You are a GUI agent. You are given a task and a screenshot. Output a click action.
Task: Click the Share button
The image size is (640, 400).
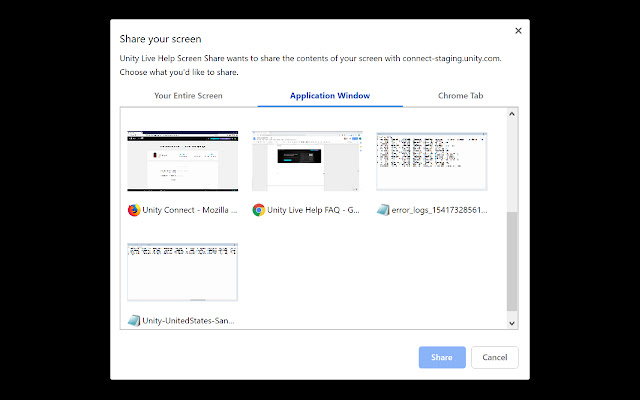point(442,357)
